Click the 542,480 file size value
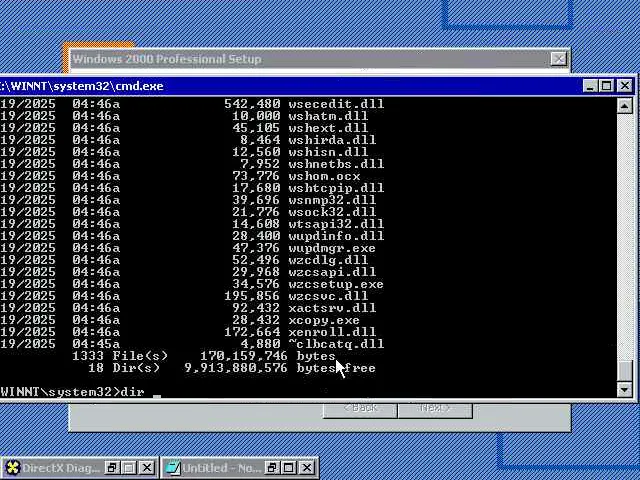The image size is (640, 480). click(252, 104)
